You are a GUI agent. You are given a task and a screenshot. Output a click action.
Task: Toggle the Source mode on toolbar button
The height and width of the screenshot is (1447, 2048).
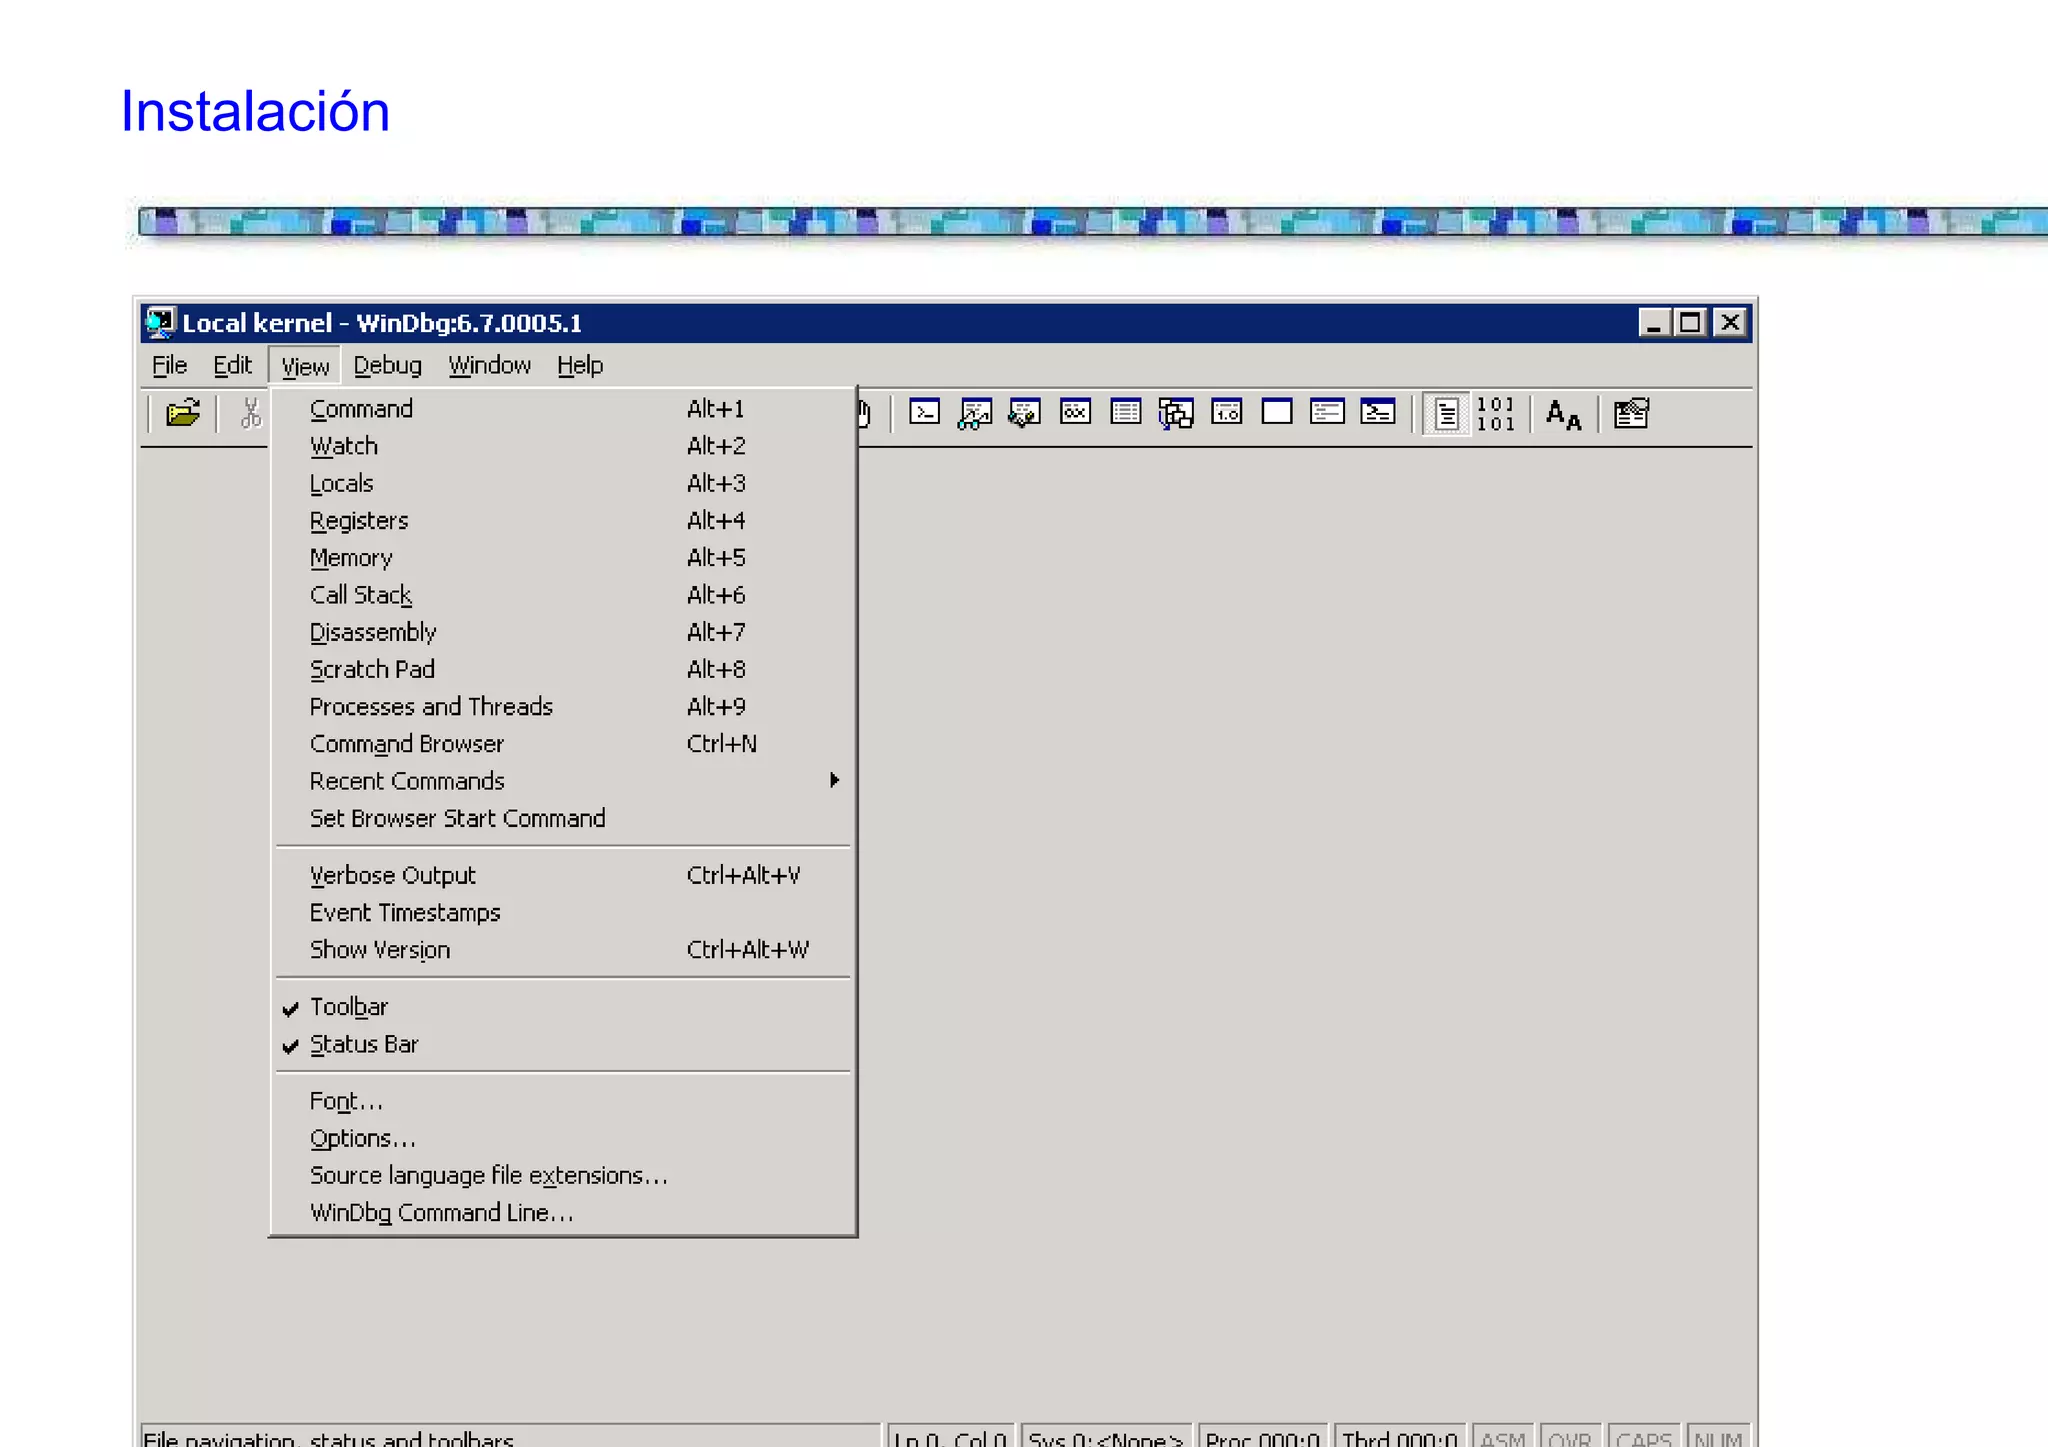pos(1446,414)
